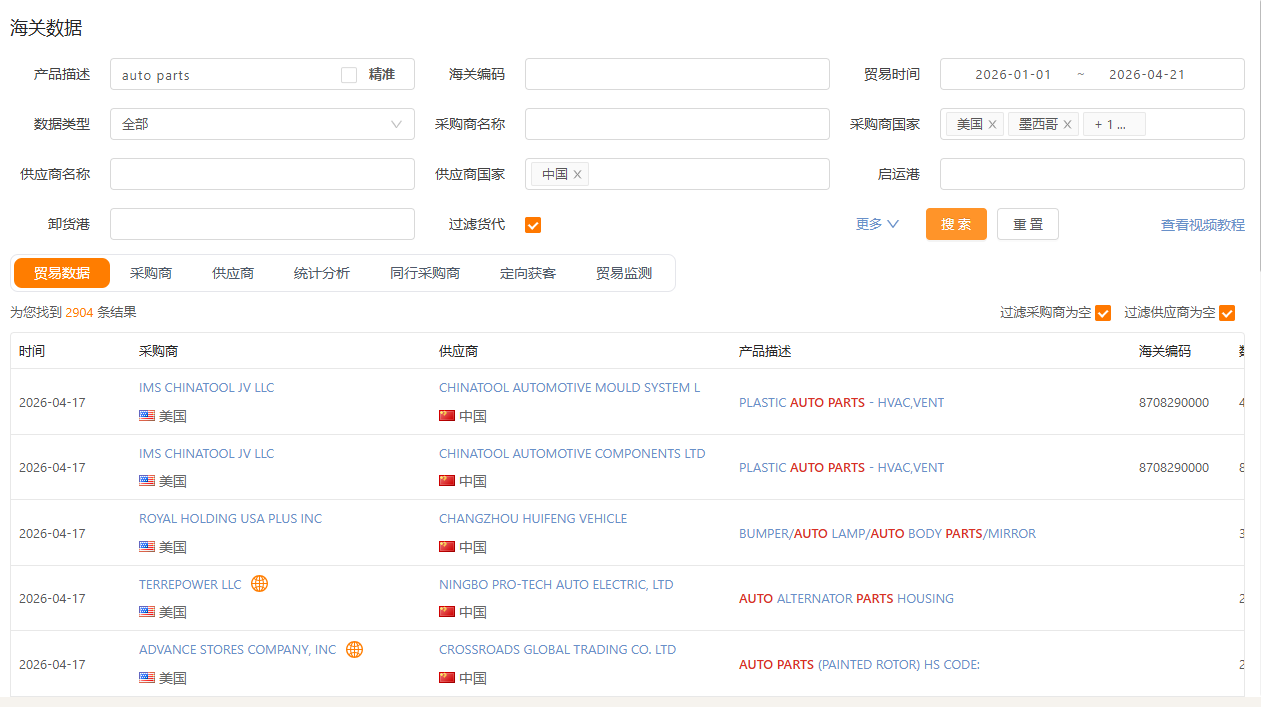Open CHINATOOL AUTOMOTIVE MOULD SYSTEM L supplier
The width and height of the screenshot is (1261, 707).
tap(569, 387)
